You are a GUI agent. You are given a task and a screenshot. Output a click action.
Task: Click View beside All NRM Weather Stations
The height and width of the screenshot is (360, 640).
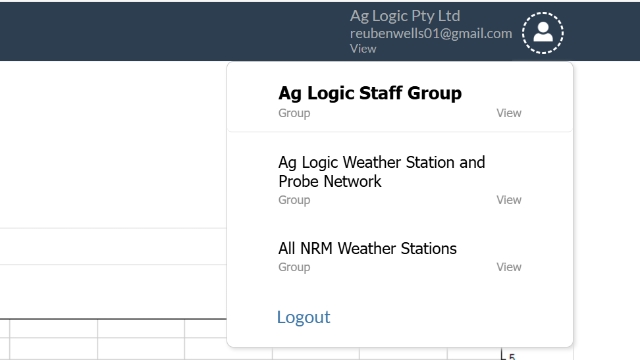tap(509, 267)
